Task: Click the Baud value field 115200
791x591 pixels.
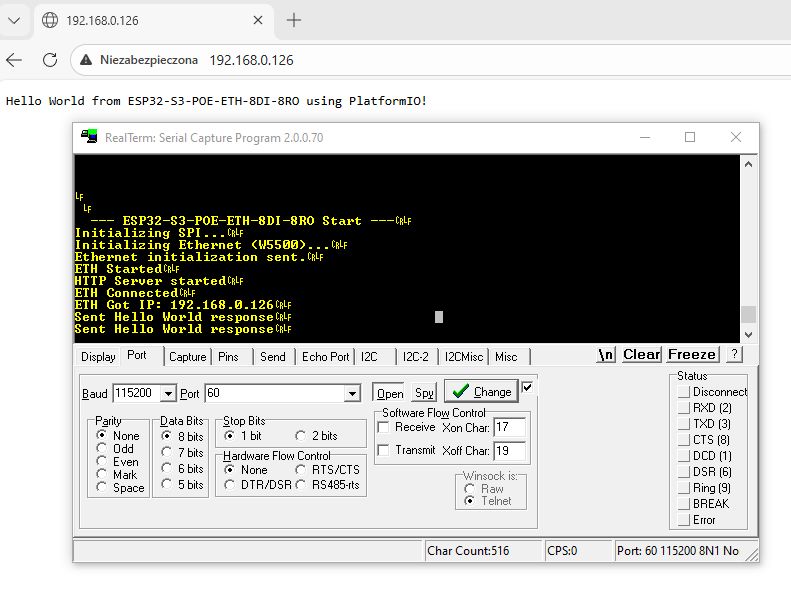Action: coord(137,393)
